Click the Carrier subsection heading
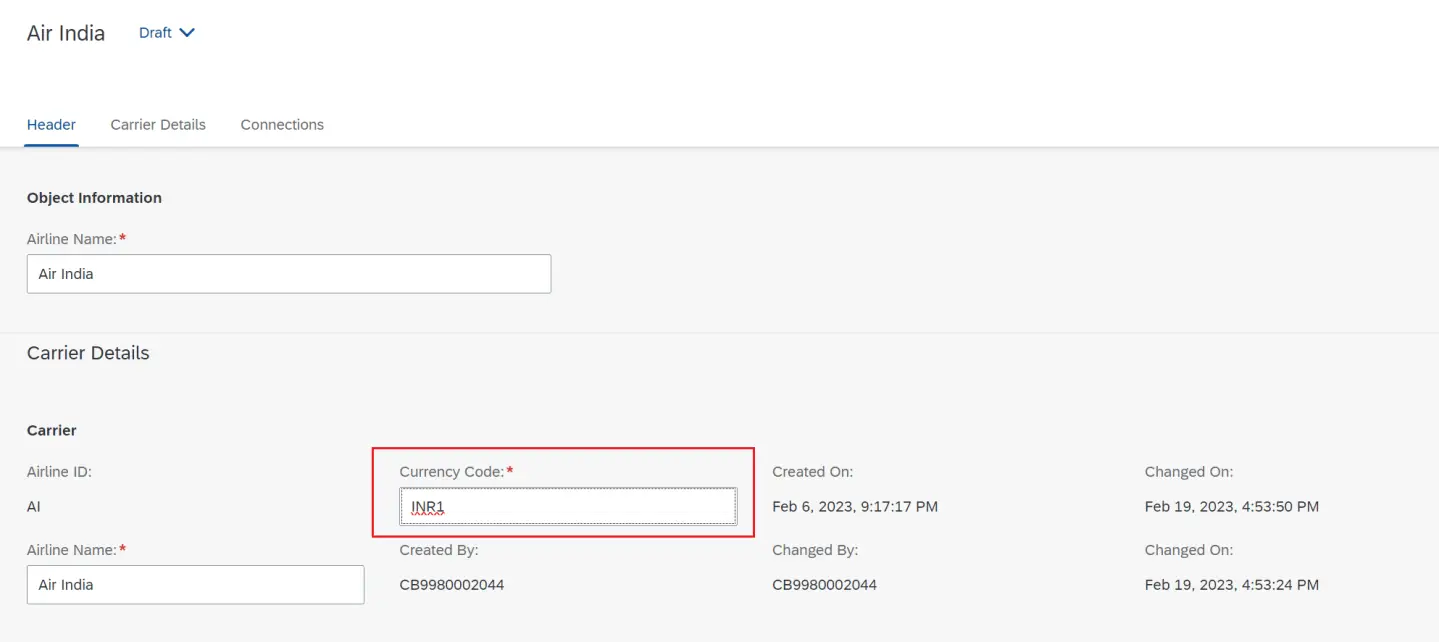1439x642 pixels. pyautogui.click(x=52, y=430)
